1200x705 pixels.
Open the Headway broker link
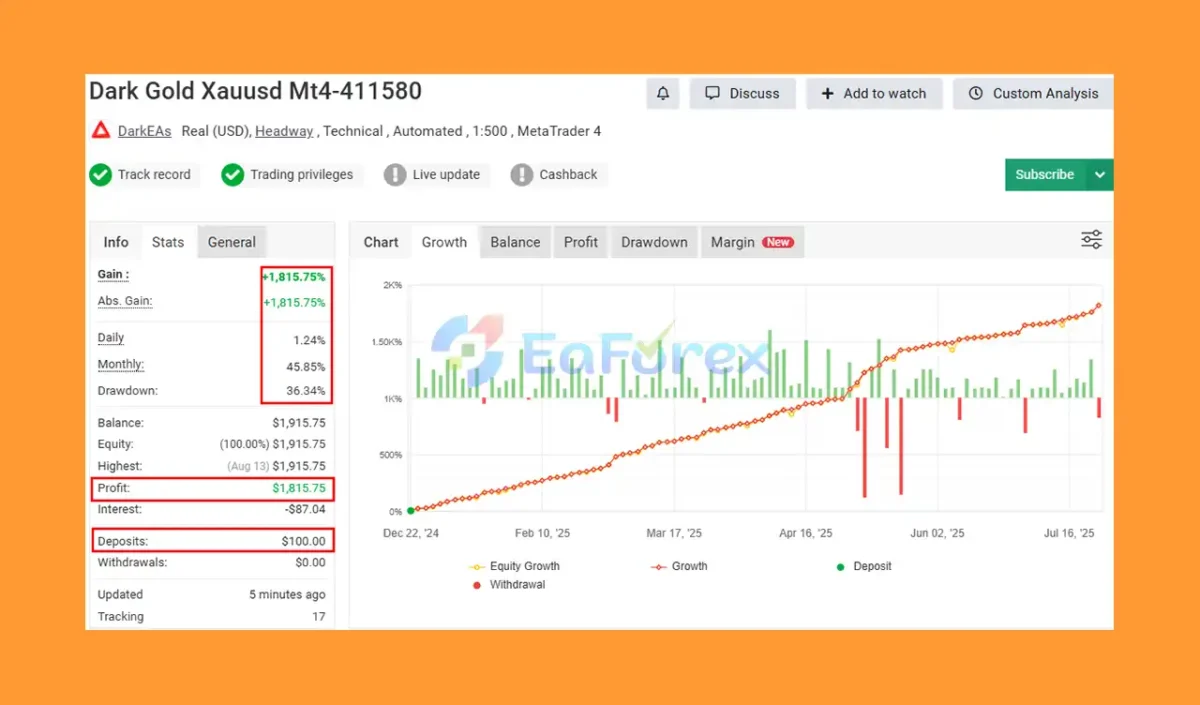284,131
